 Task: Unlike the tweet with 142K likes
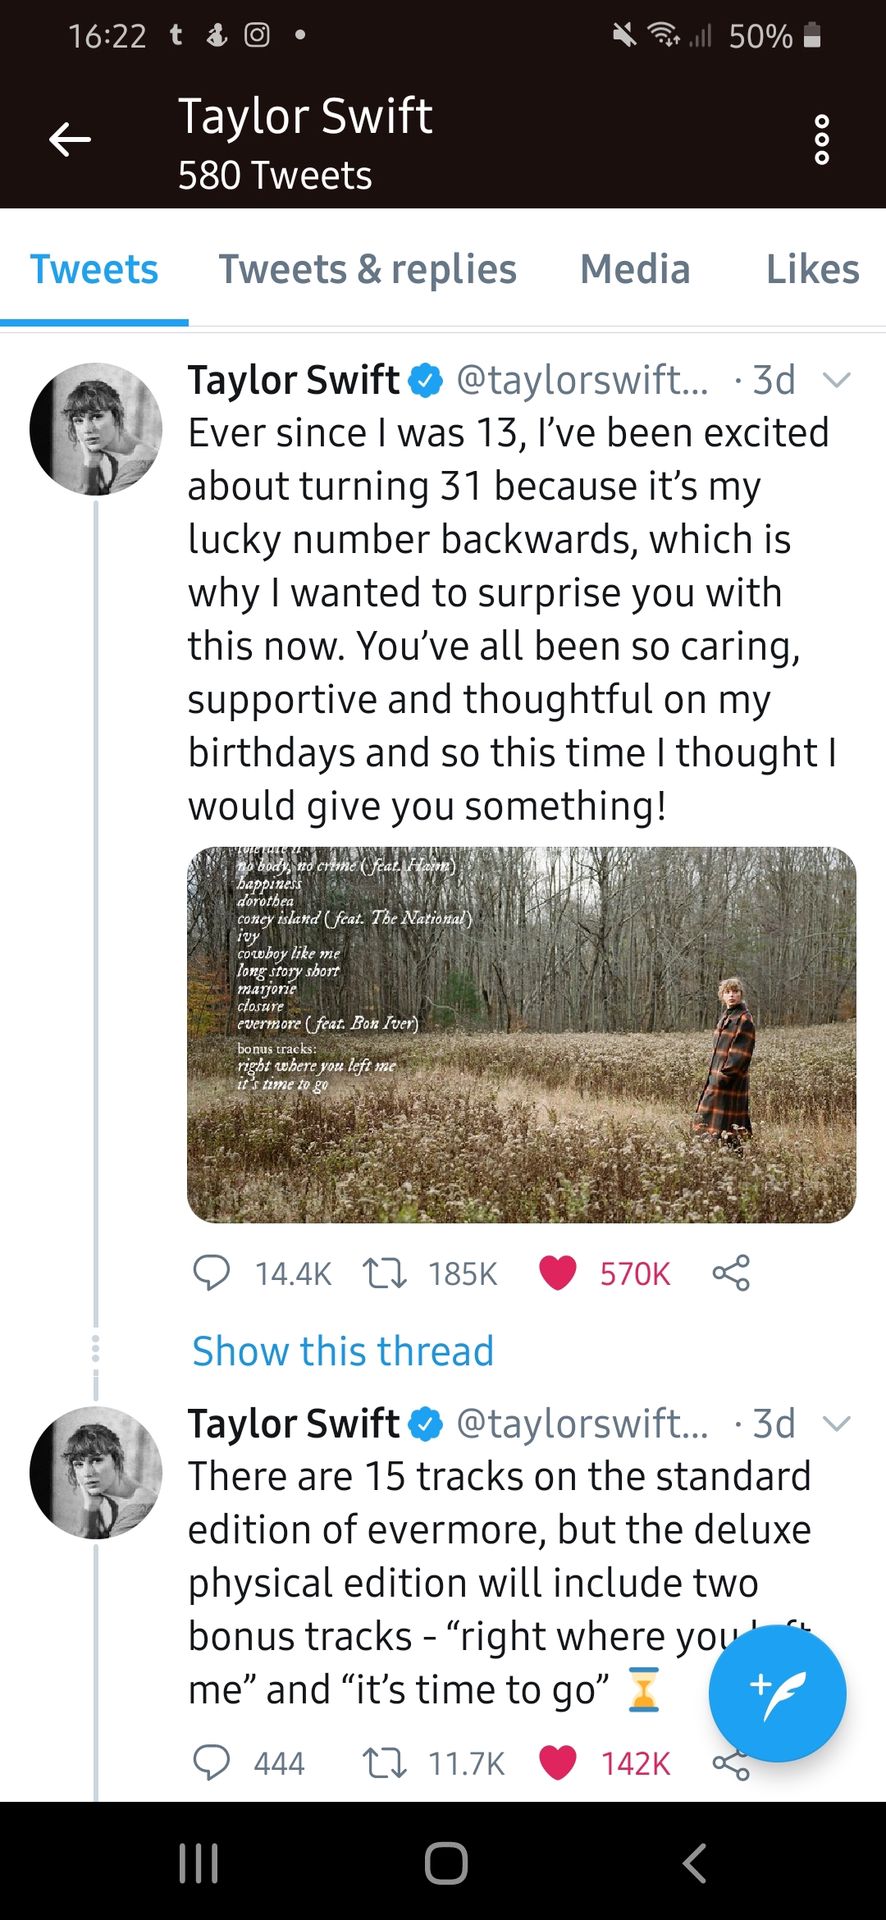pos(557,1762)
